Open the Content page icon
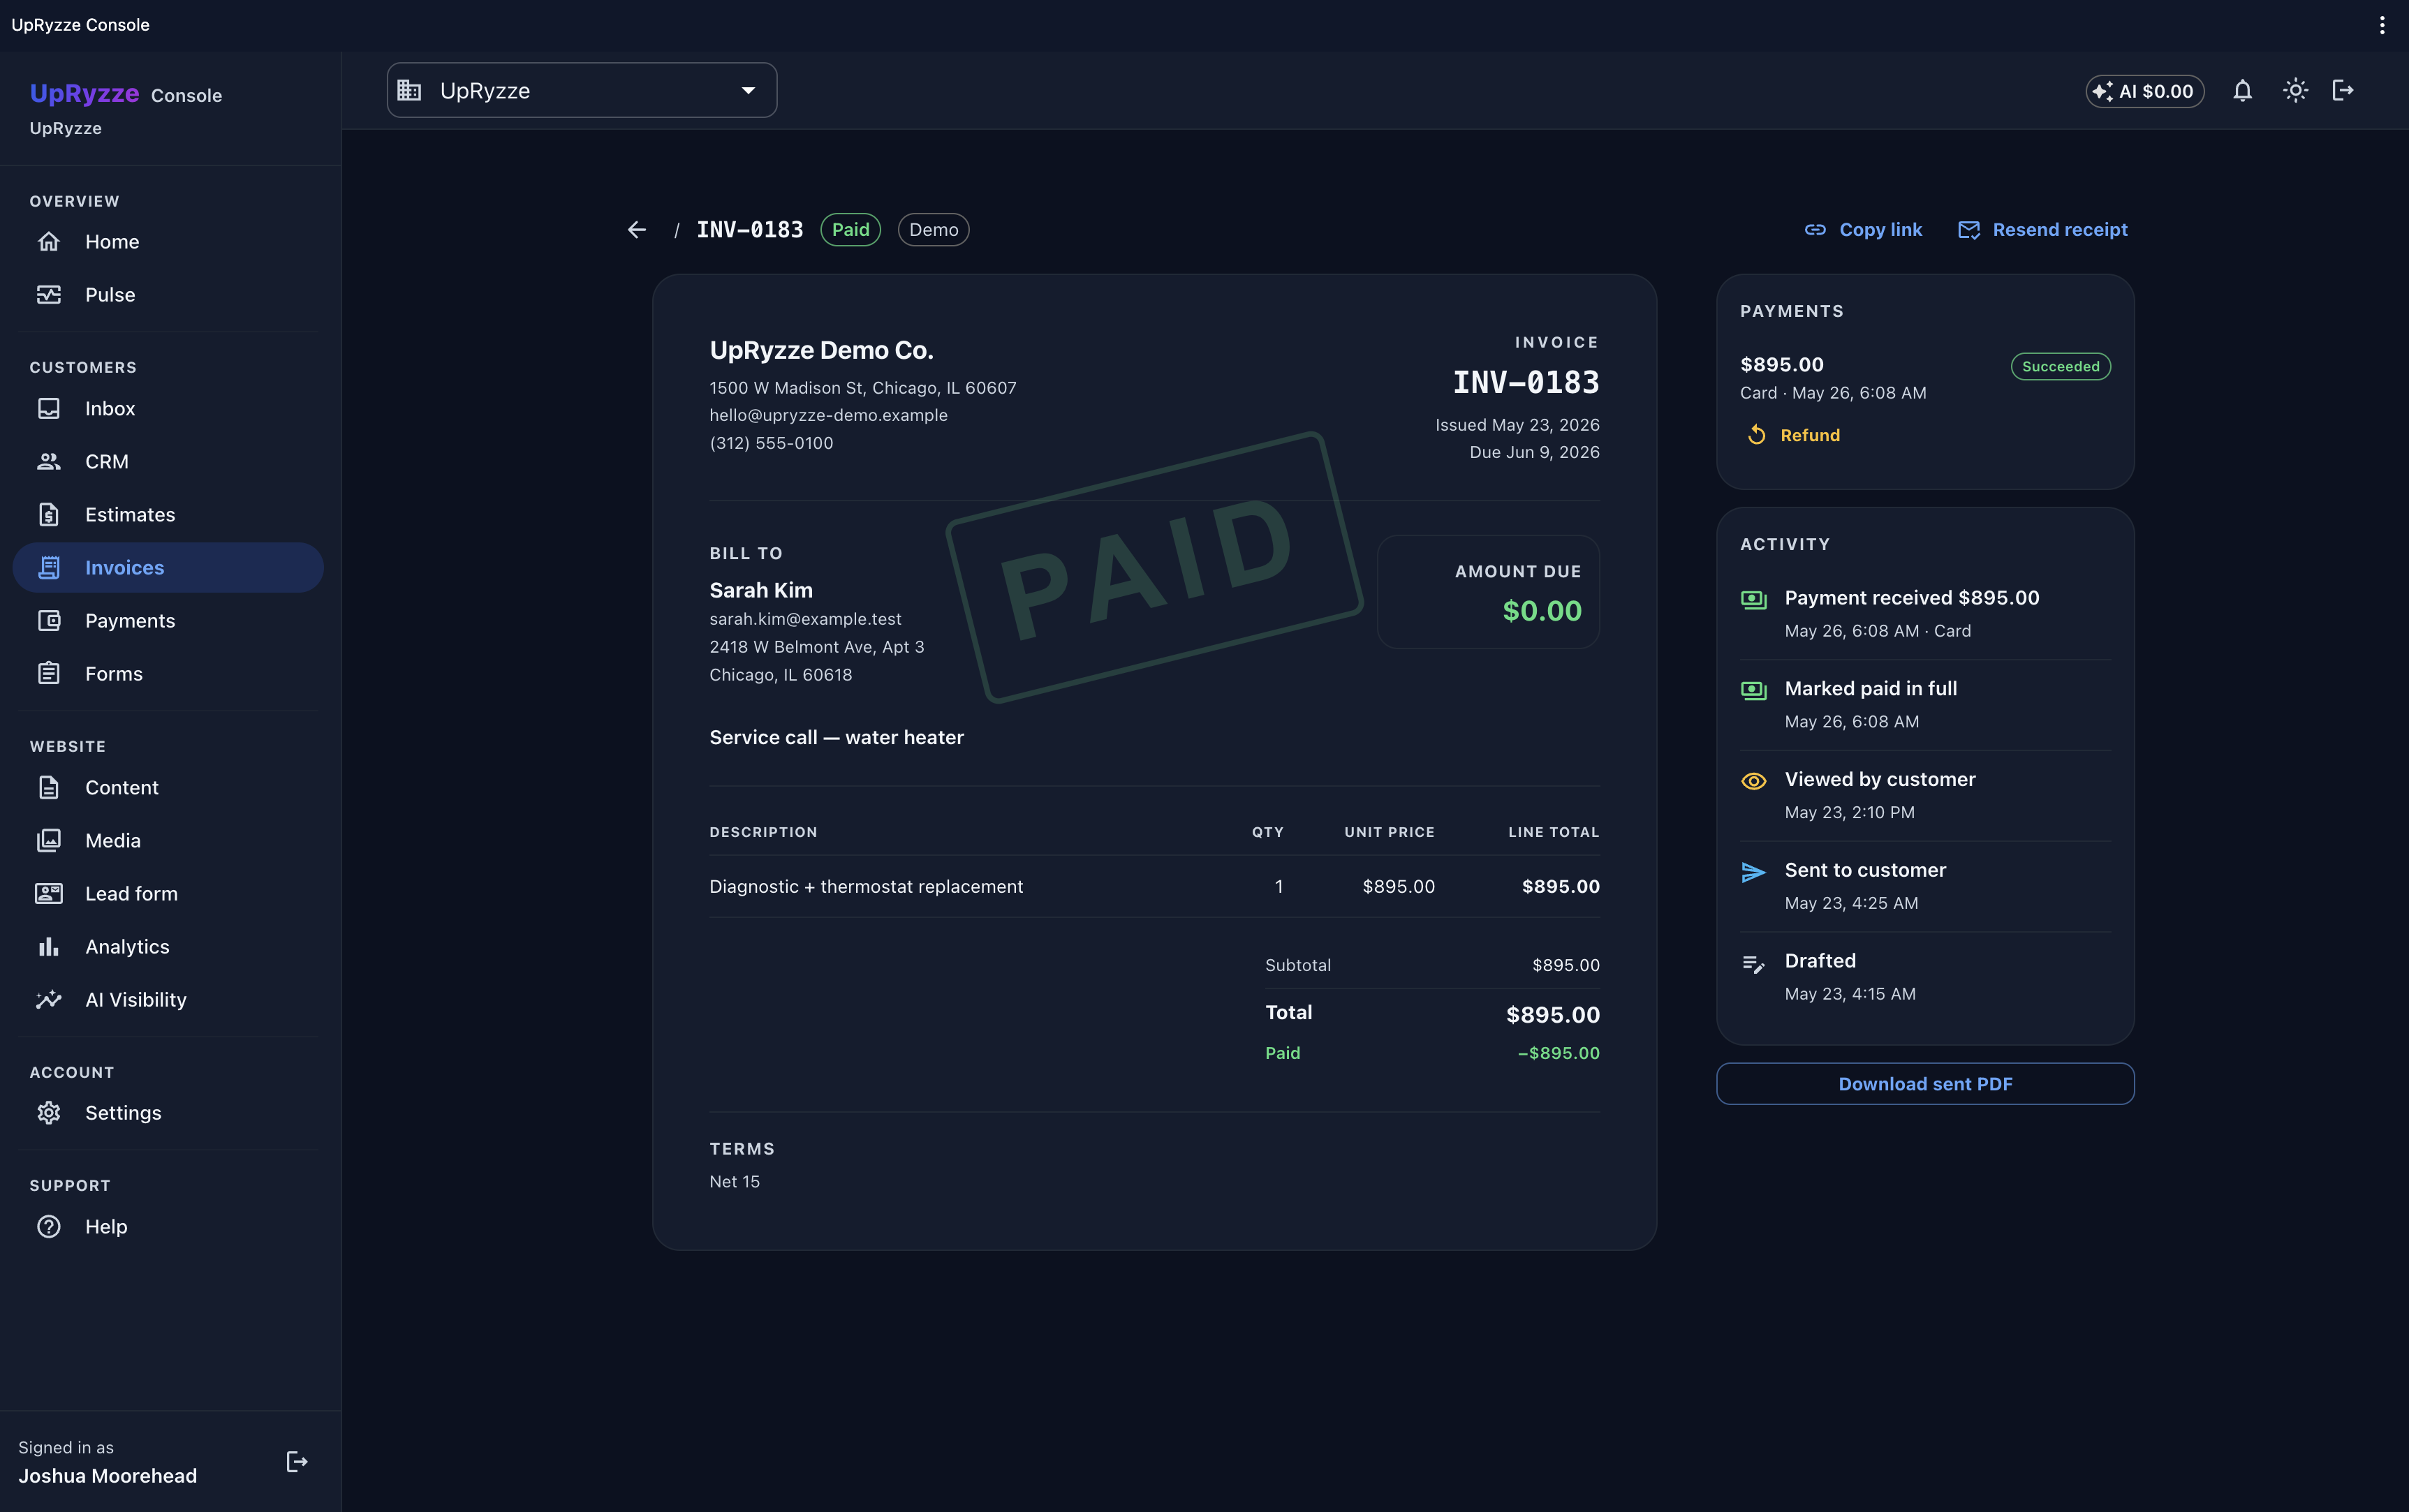 49,787
